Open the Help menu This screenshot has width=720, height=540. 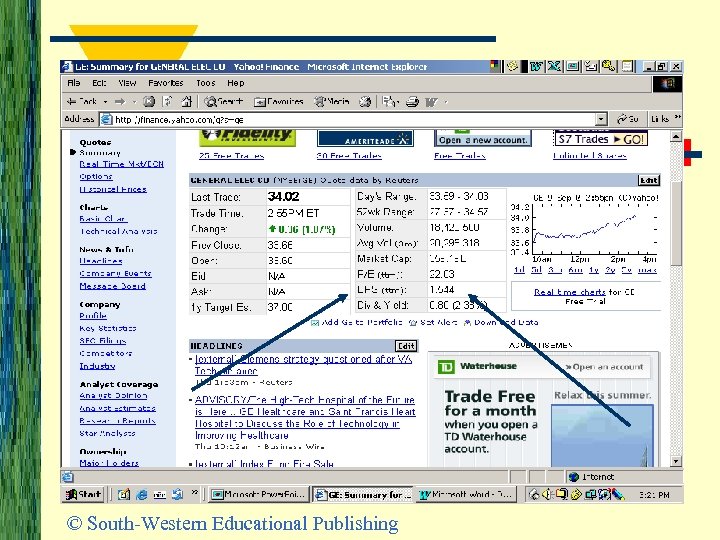pos(236,83)
